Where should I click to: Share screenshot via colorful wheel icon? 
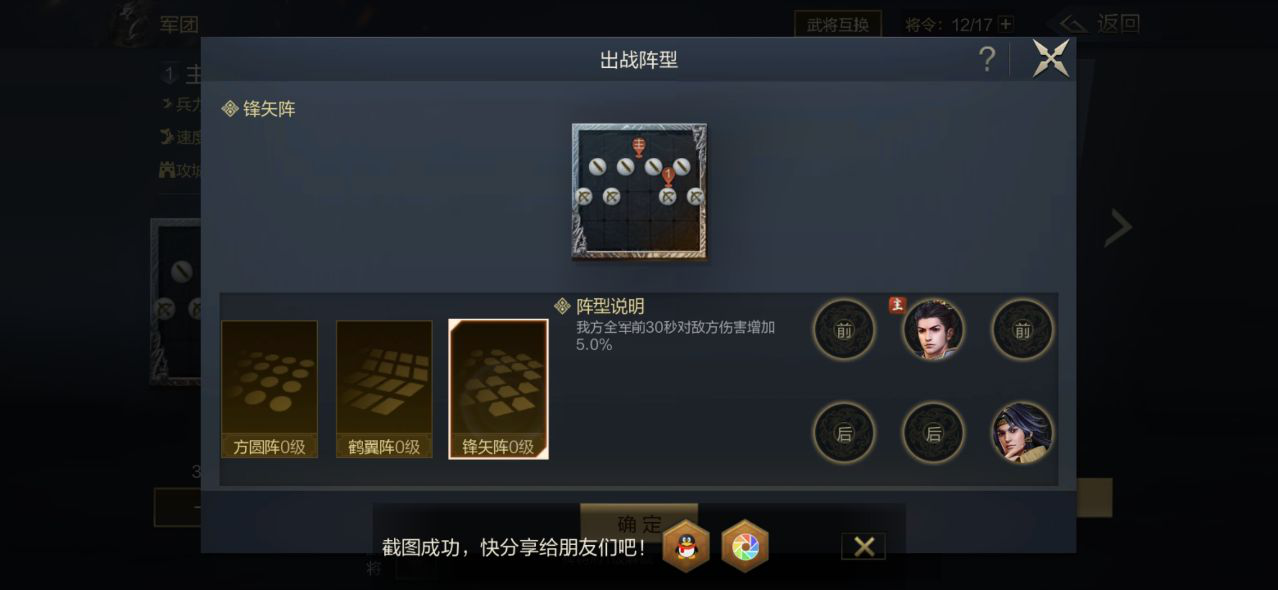(x=745, y=546)
